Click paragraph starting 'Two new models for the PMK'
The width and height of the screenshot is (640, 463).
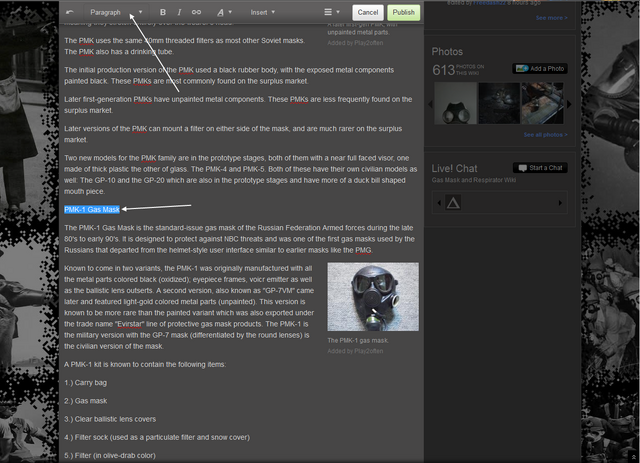tap(241, 175)
